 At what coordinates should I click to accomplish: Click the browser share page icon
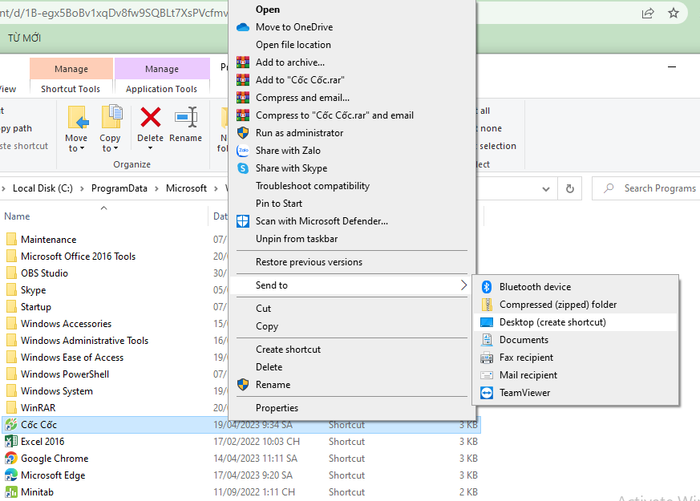click(648, 13)
